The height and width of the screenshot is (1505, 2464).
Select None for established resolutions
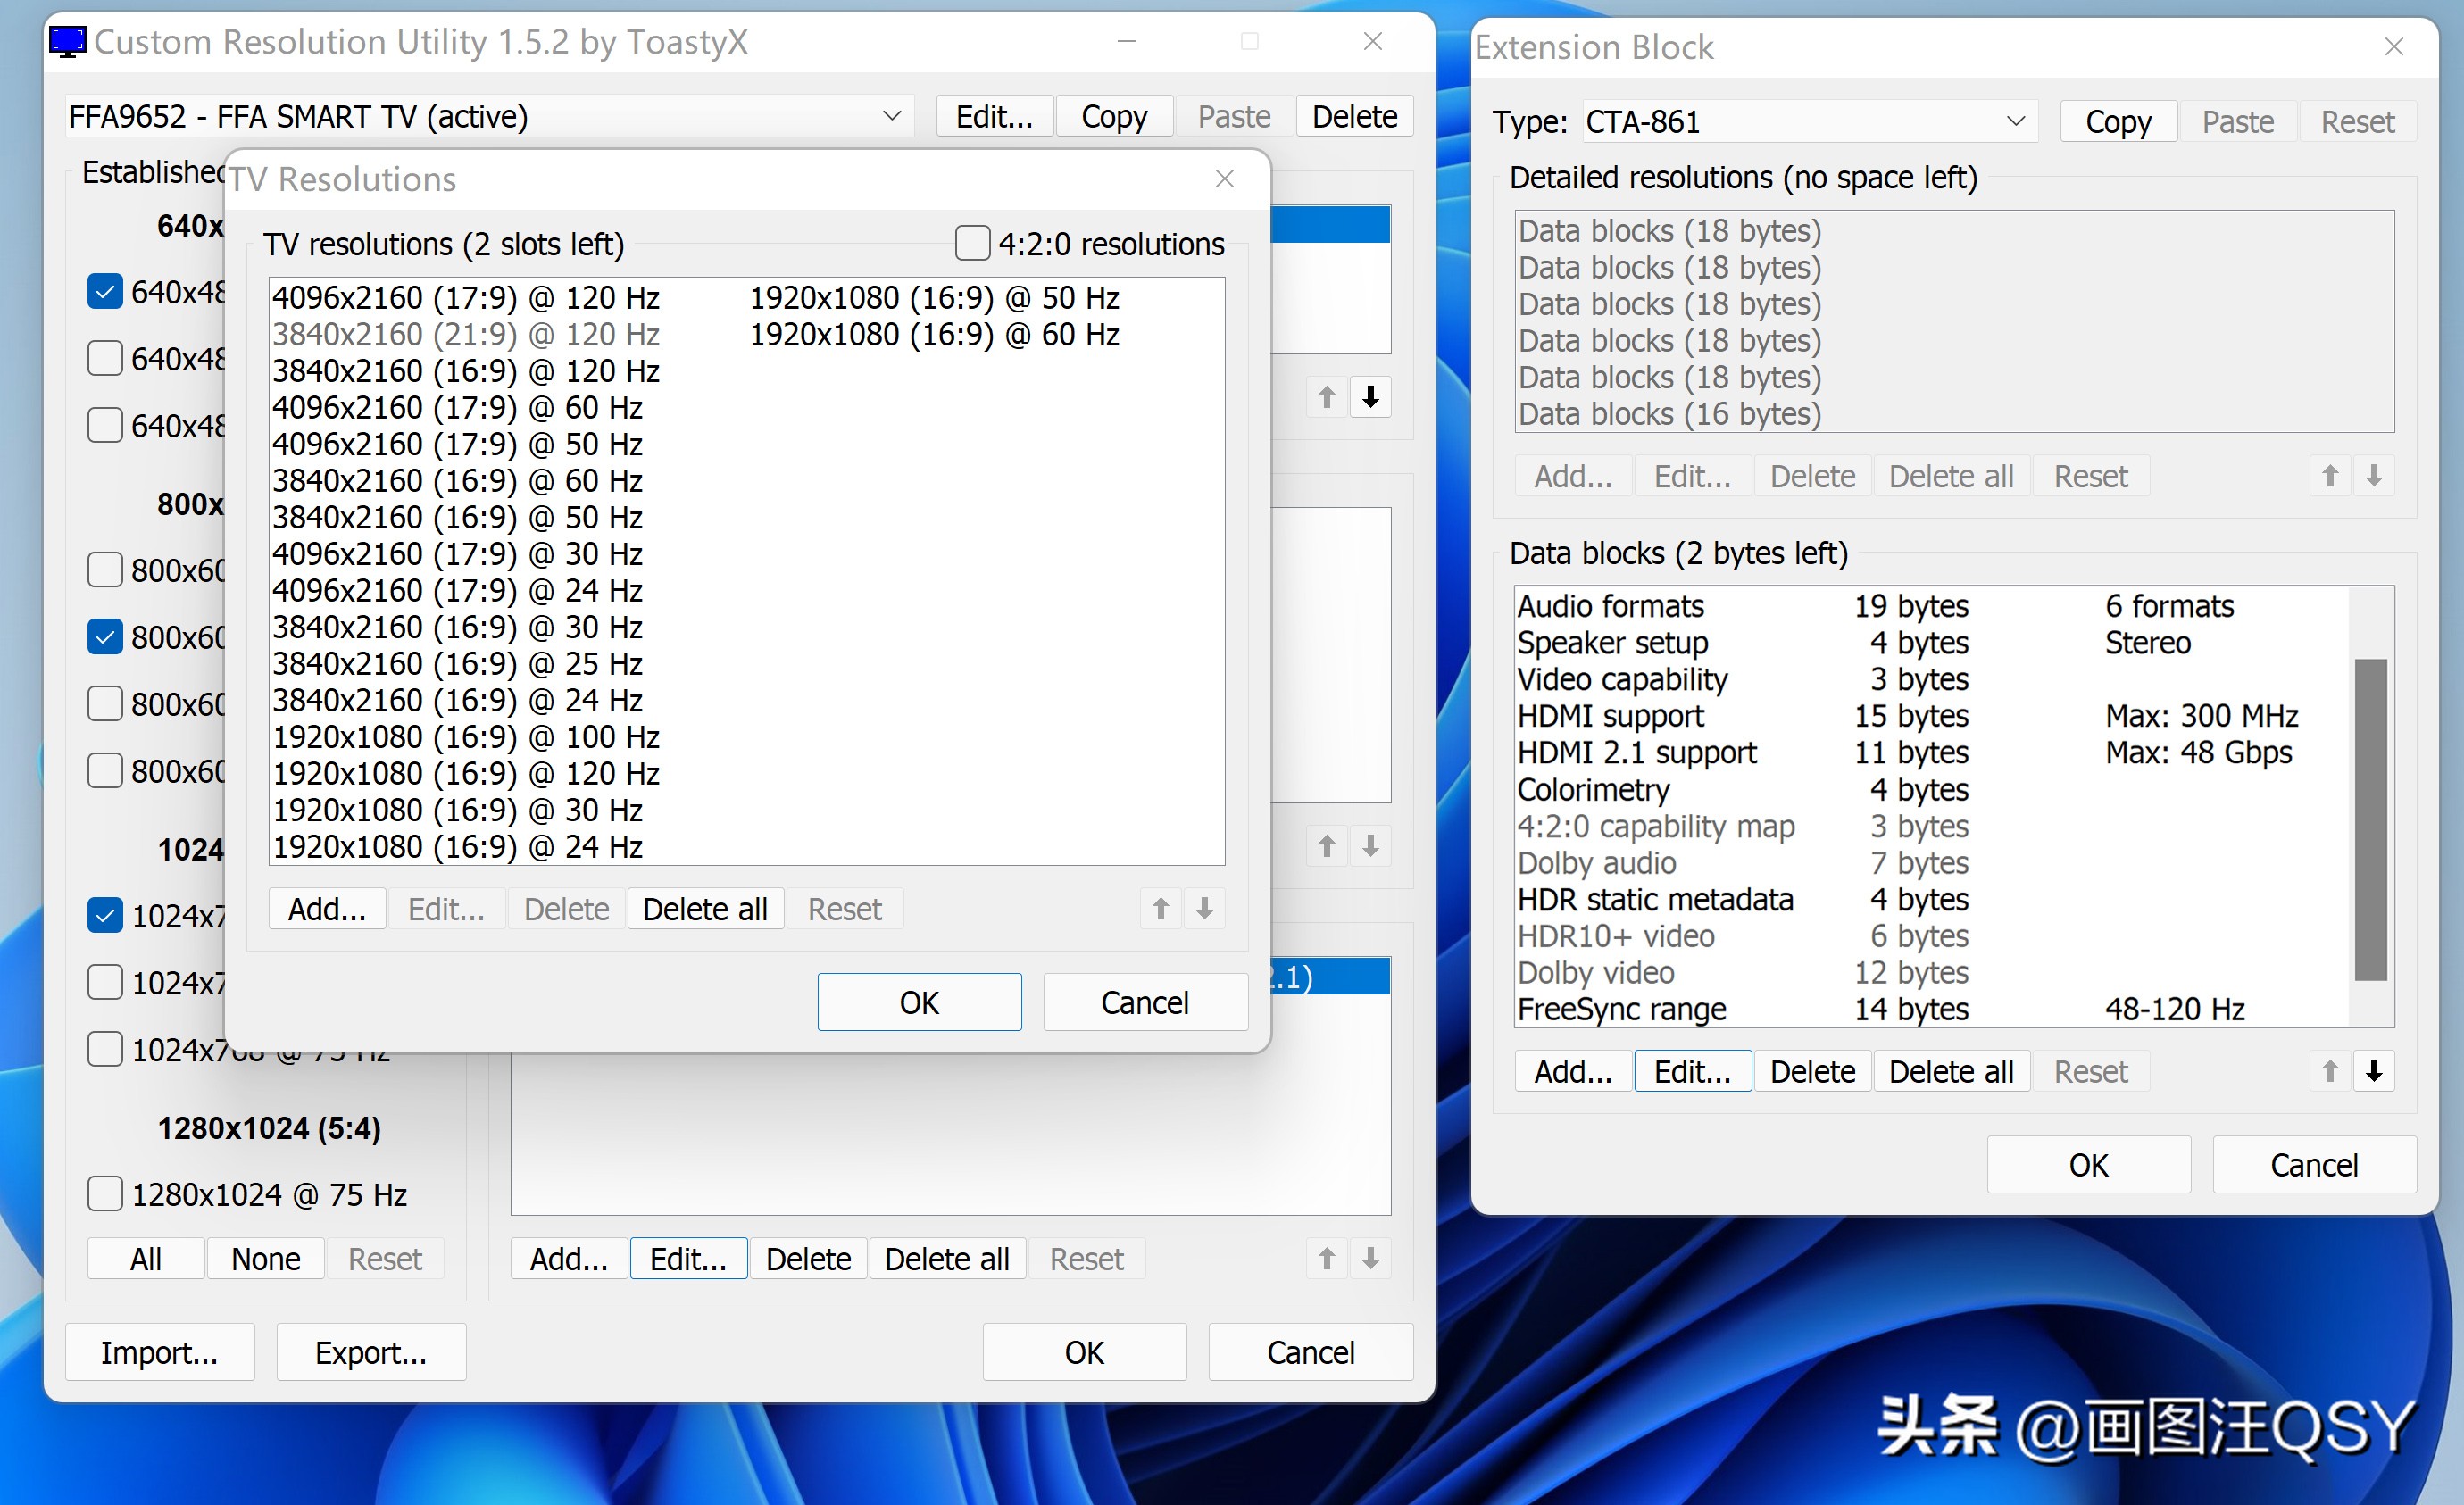coord(264,1258)
